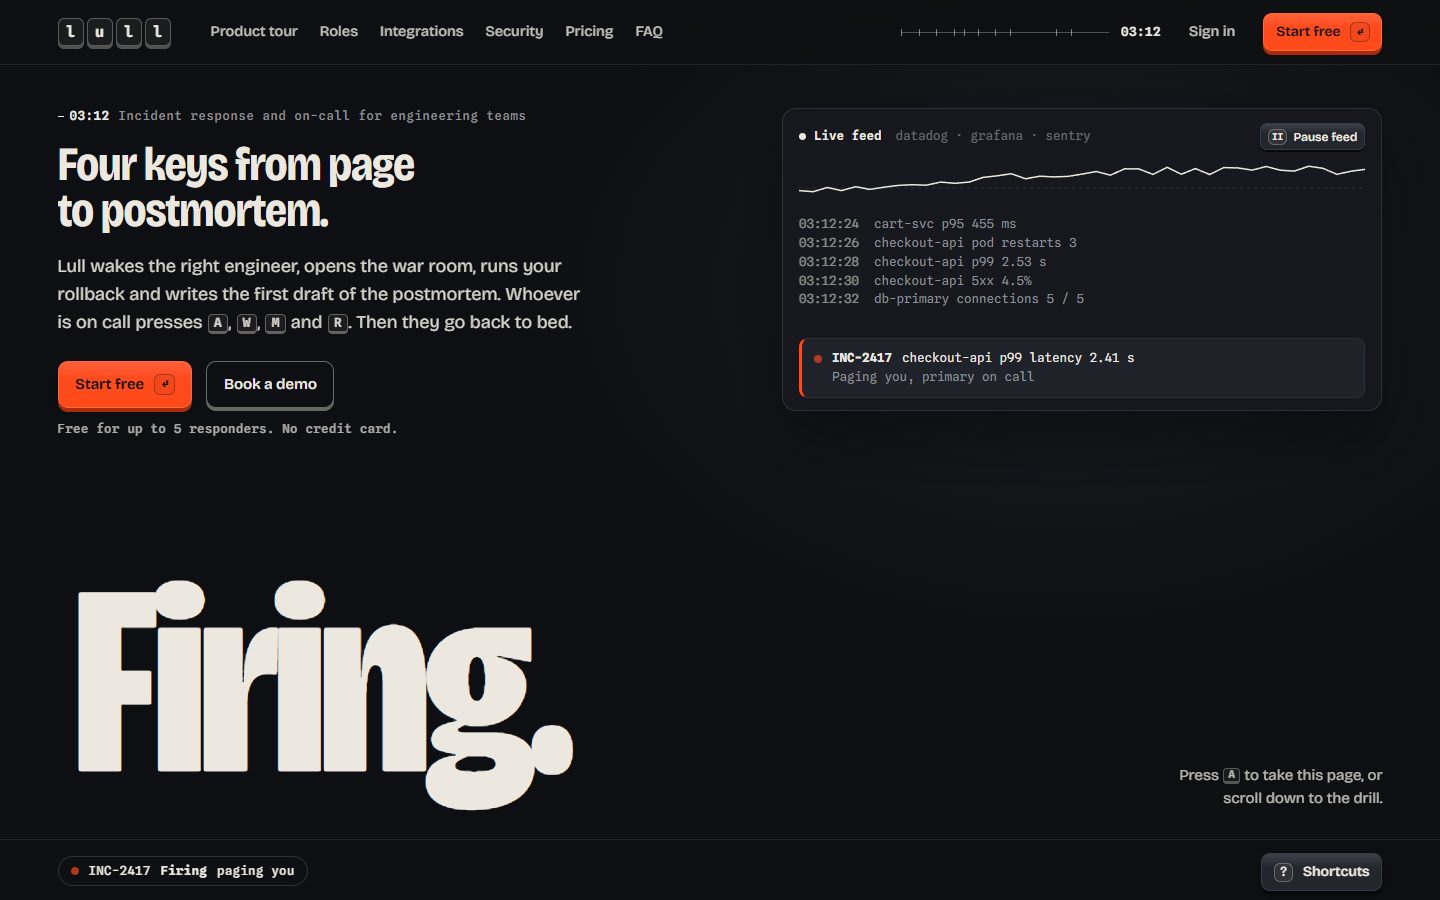1440x900 pixels.
Task: Select the checkout-api pod restarts row
Action: click(x=1082, y=243)
